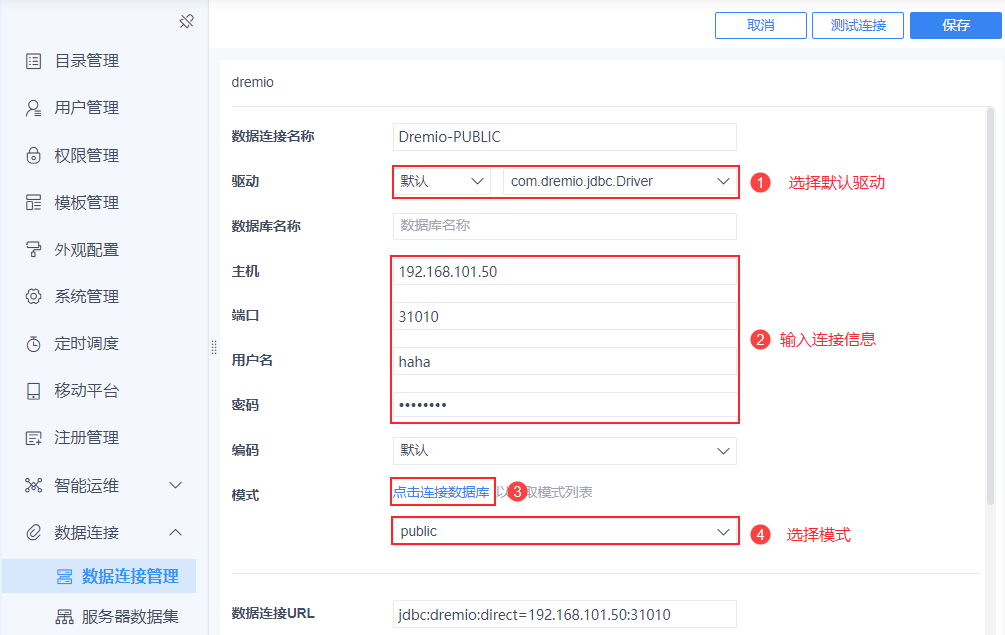Viewport: 1005px width, 635px height.
Task: Click the 注册管理 icon
Action: [x=33, y=438]
